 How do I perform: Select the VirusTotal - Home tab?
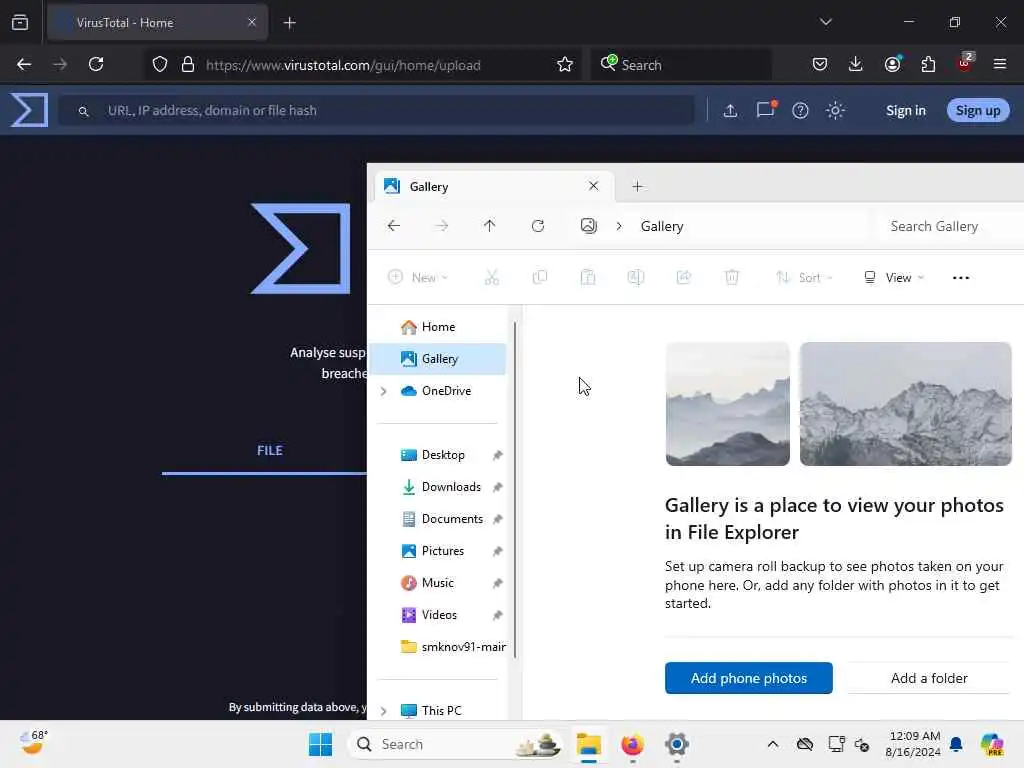click(157, 23)
